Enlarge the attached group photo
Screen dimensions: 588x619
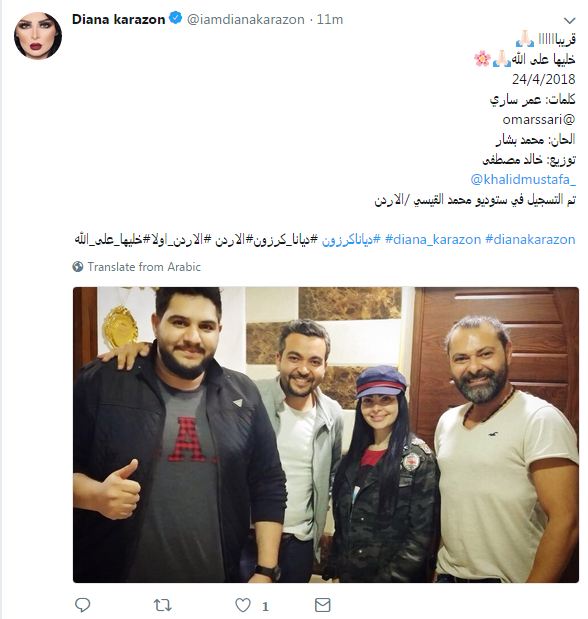[x=326, y=435]
